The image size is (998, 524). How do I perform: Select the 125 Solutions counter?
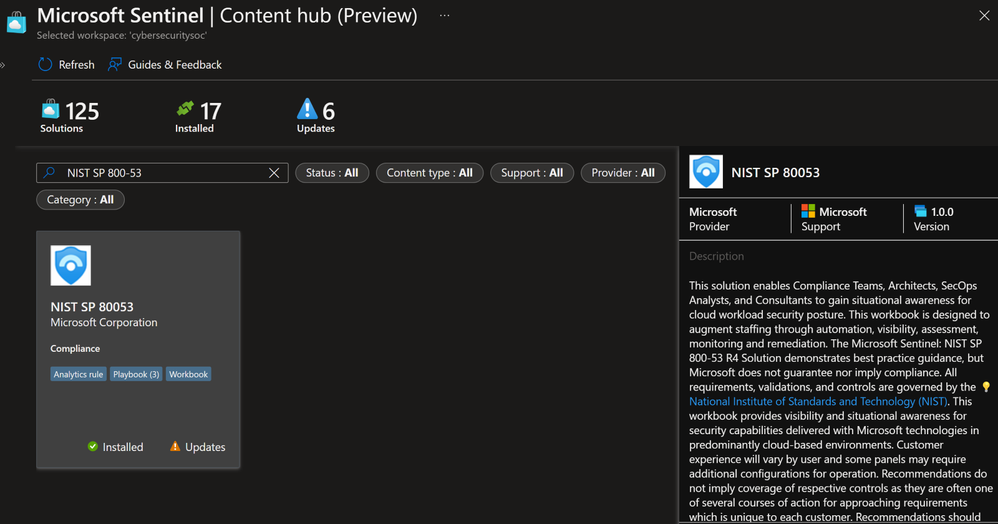tap(69, 116)
